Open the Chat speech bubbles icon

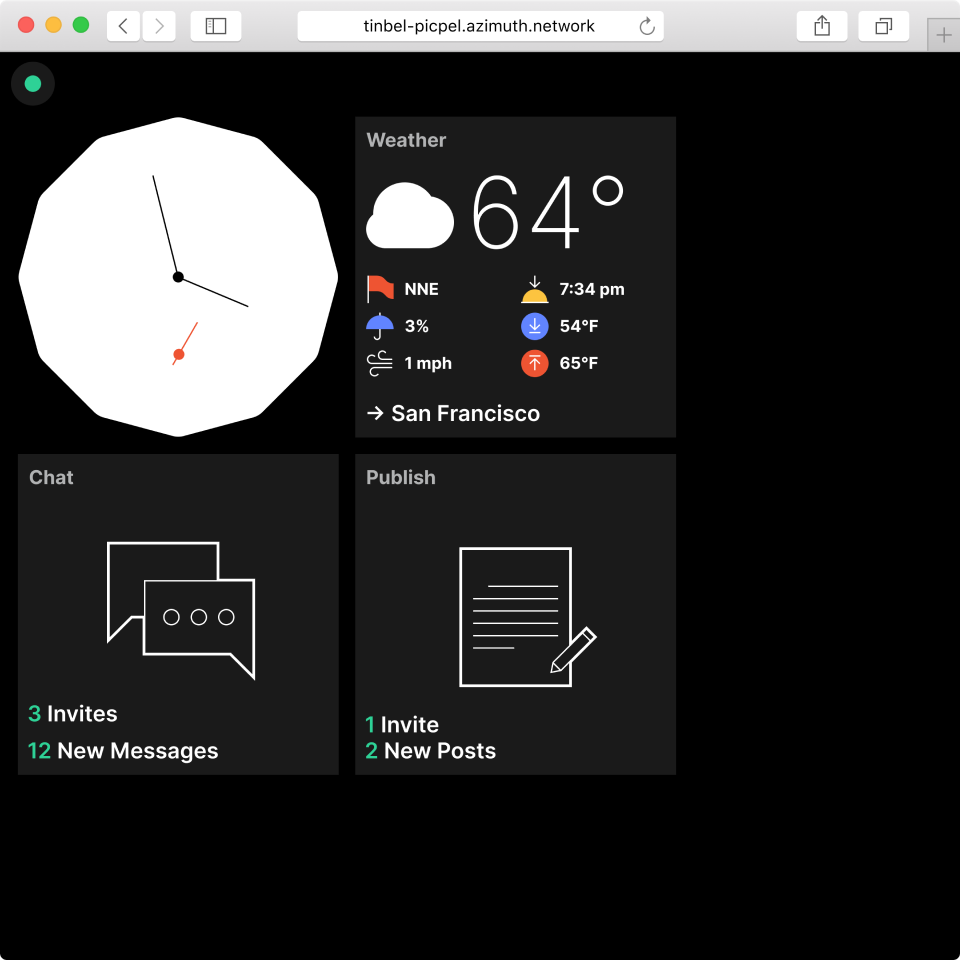point(181,610)
